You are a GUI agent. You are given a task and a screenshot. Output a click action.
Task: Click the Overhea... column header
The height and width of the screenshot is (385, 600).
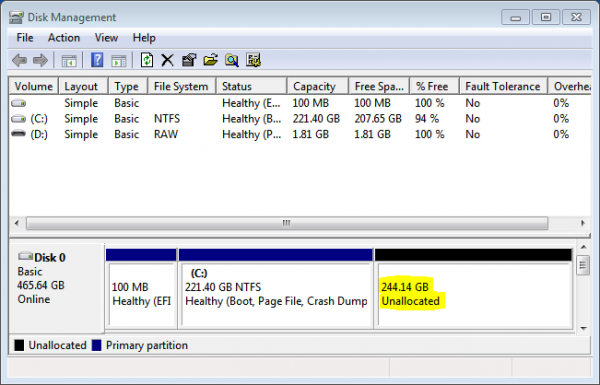click(x=570, y=86)
